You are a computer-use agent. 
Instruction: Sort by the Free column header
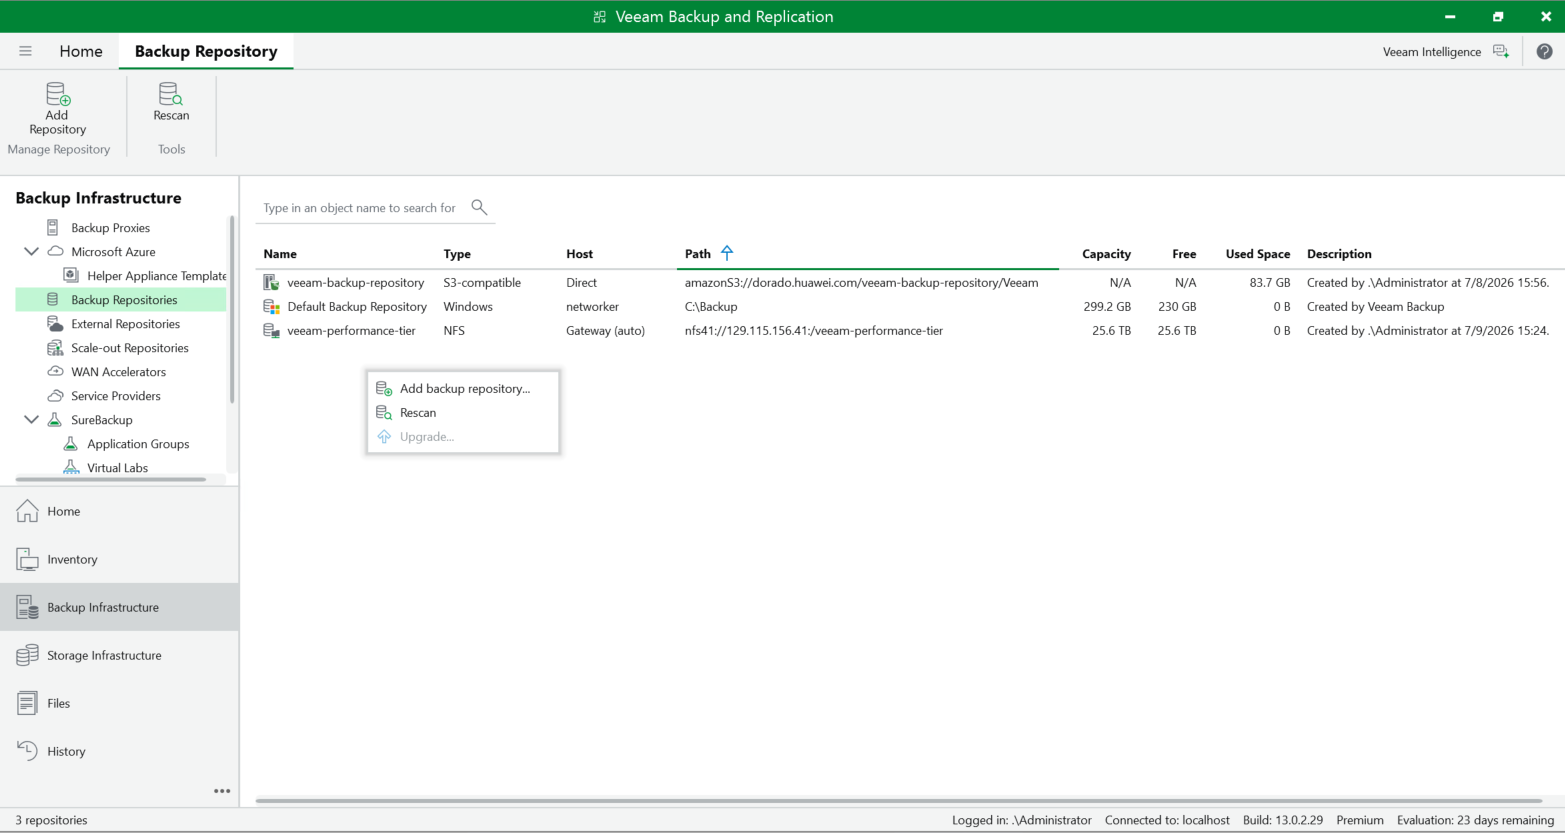[x=1184, y=254]
